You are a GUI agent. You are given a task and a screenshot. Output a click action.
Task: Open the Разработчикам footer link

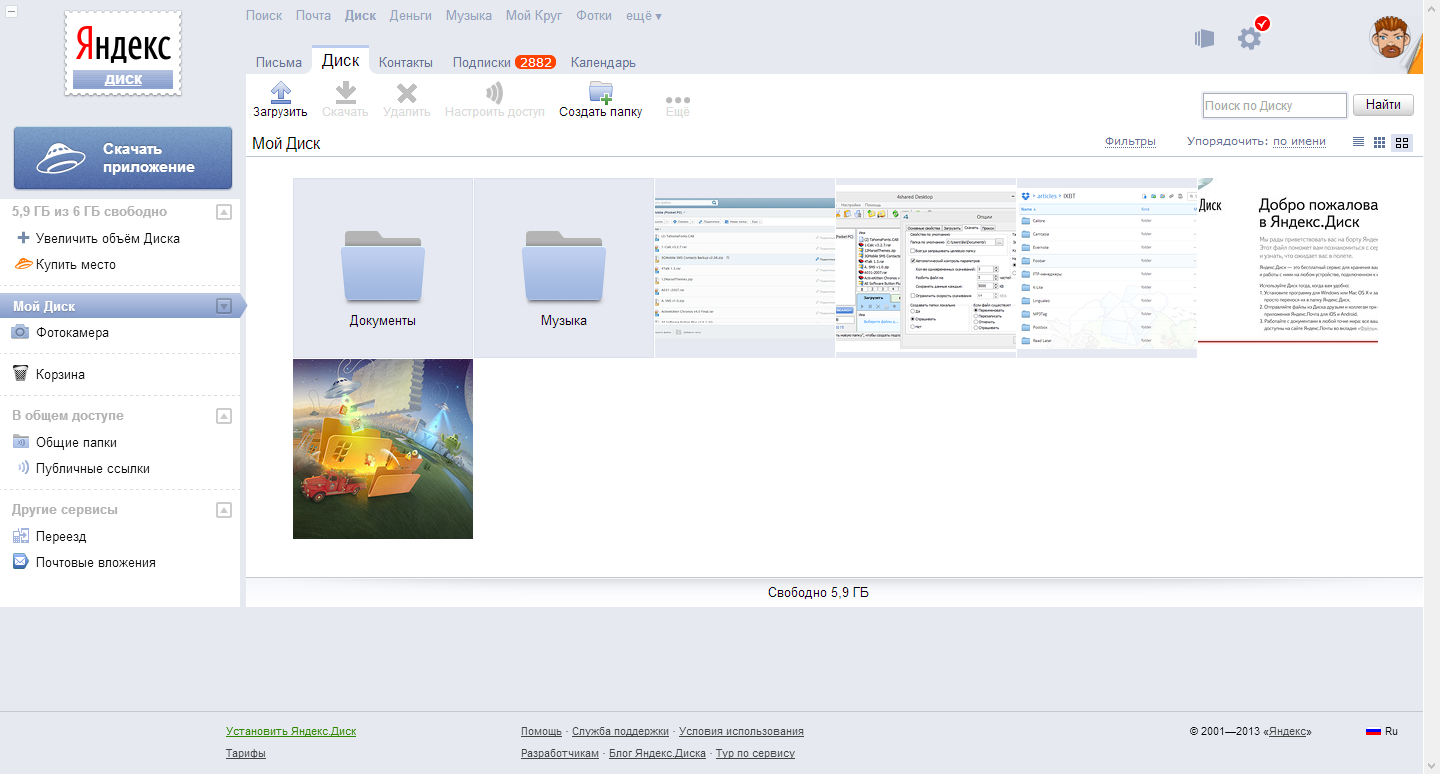(x=560, y=753)
